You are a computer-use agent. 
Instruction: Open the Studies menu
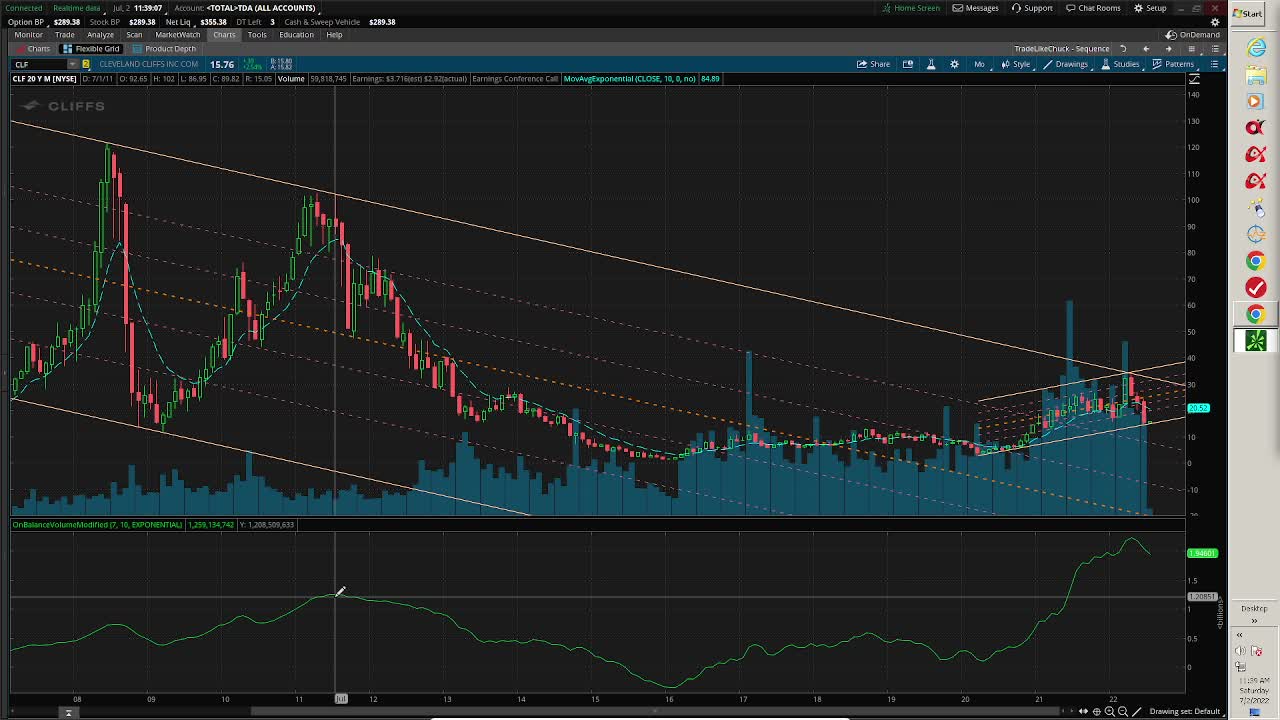(1121, 64)
